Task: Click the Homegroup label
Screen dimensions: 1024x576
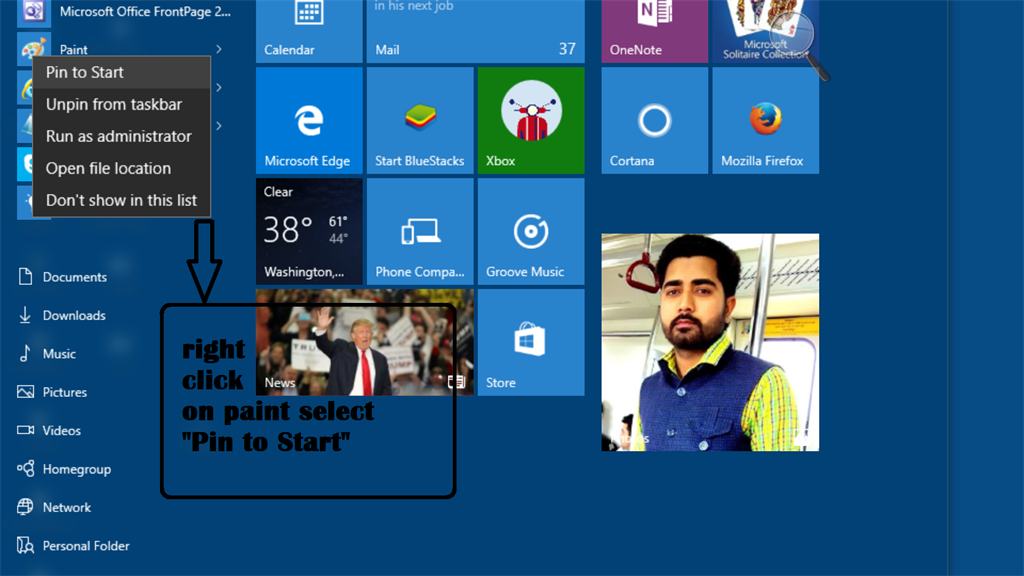Action: (76, 469)
